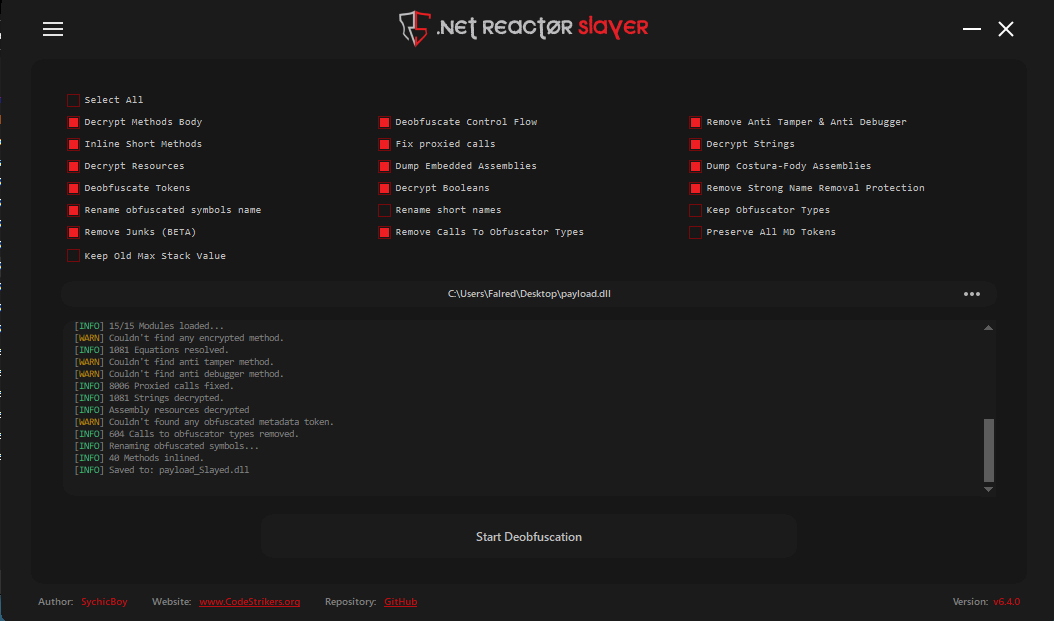This screenshot has height=621, width=1054.
Task: Check Preserve All MD Tokens
Action: [695, 231]
